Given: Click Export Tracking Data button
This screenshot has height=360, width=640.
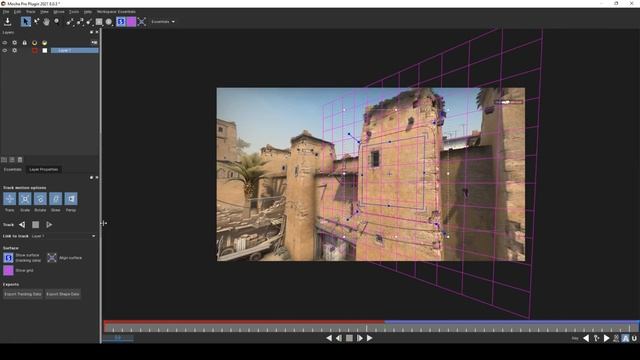Looking at the screenshot, I should [23, 294].
